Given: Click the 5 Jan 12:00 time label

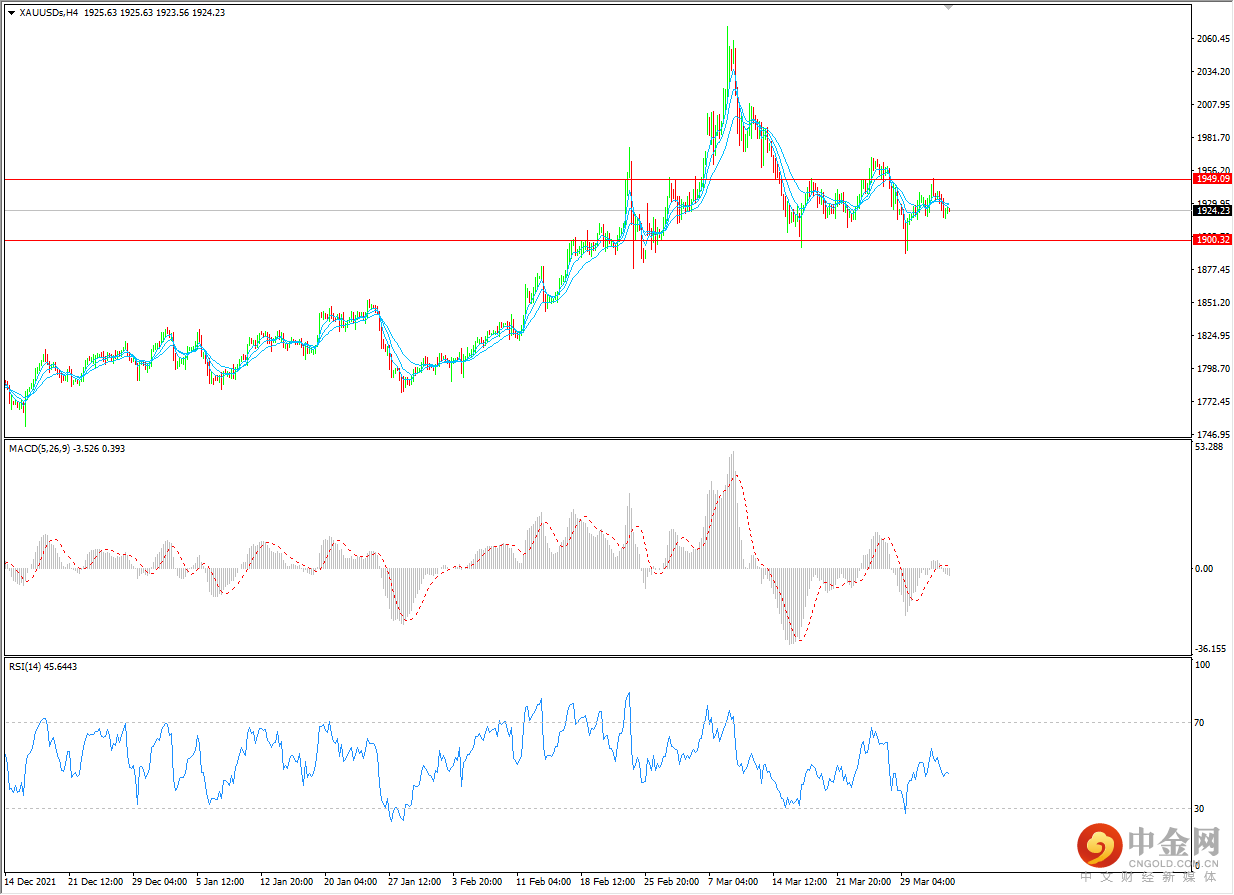Looking at the screenshot, I should tap(221, 882).
